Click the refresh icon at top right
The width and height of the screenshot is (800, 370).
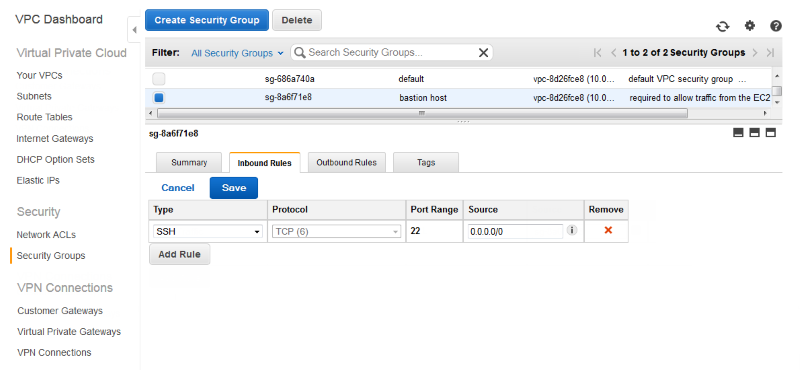pyautogui.click(x=722, y=27)
